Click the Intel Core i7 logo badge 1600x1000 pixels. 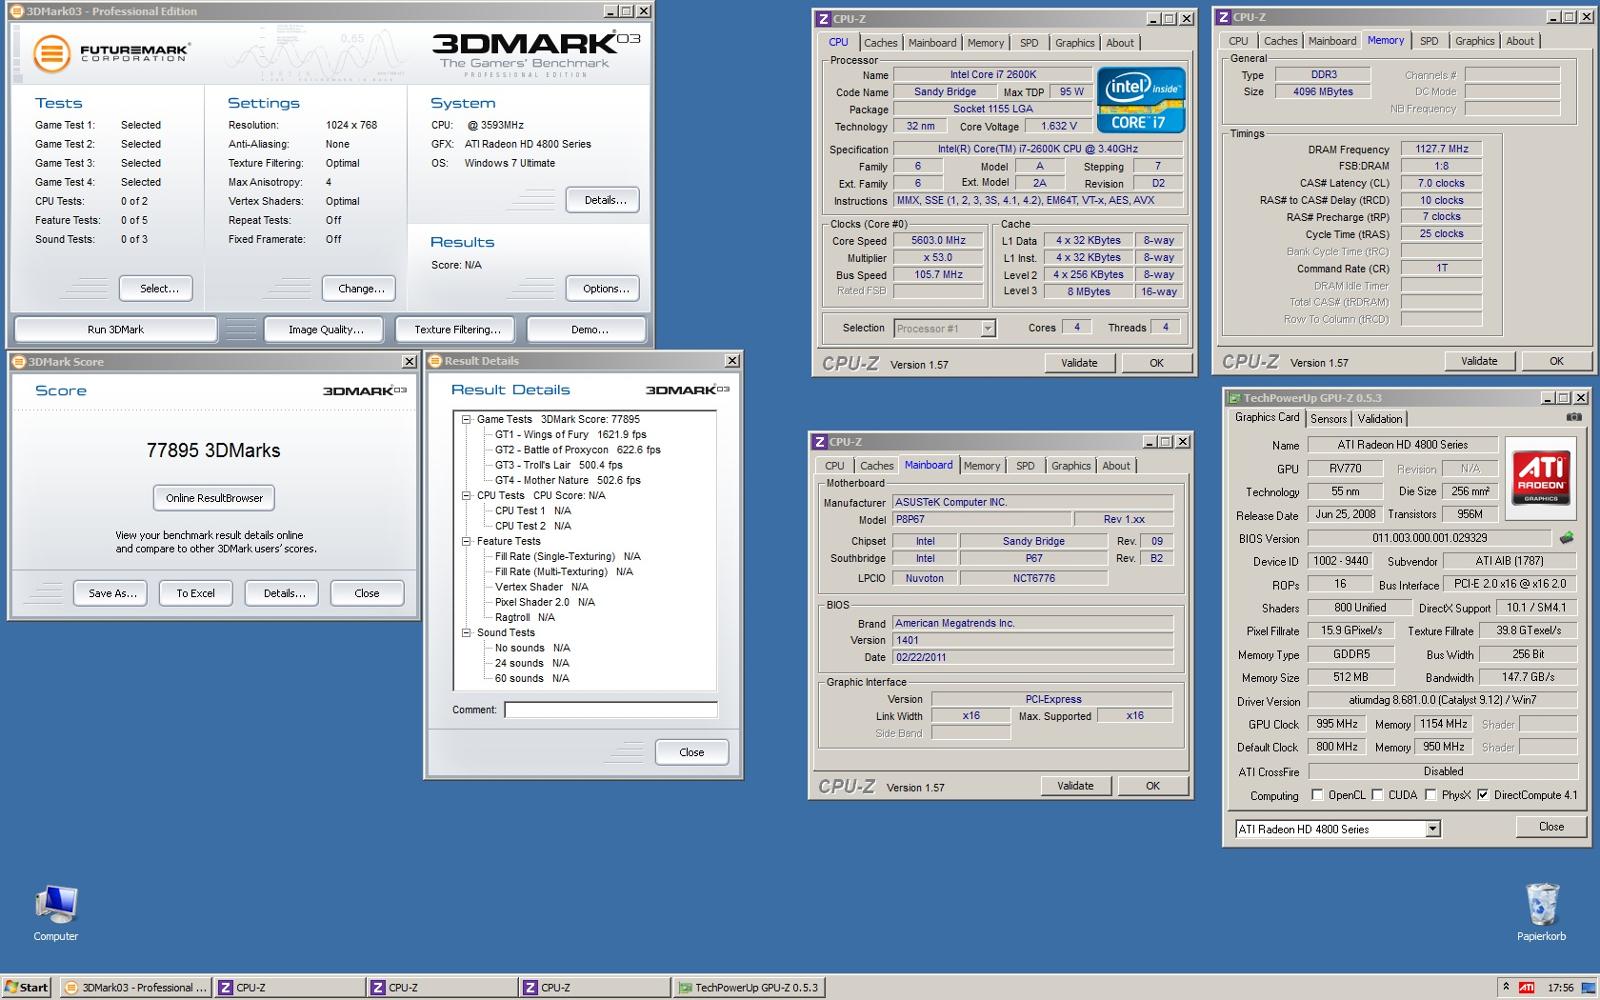click(x=1141, y=100)
